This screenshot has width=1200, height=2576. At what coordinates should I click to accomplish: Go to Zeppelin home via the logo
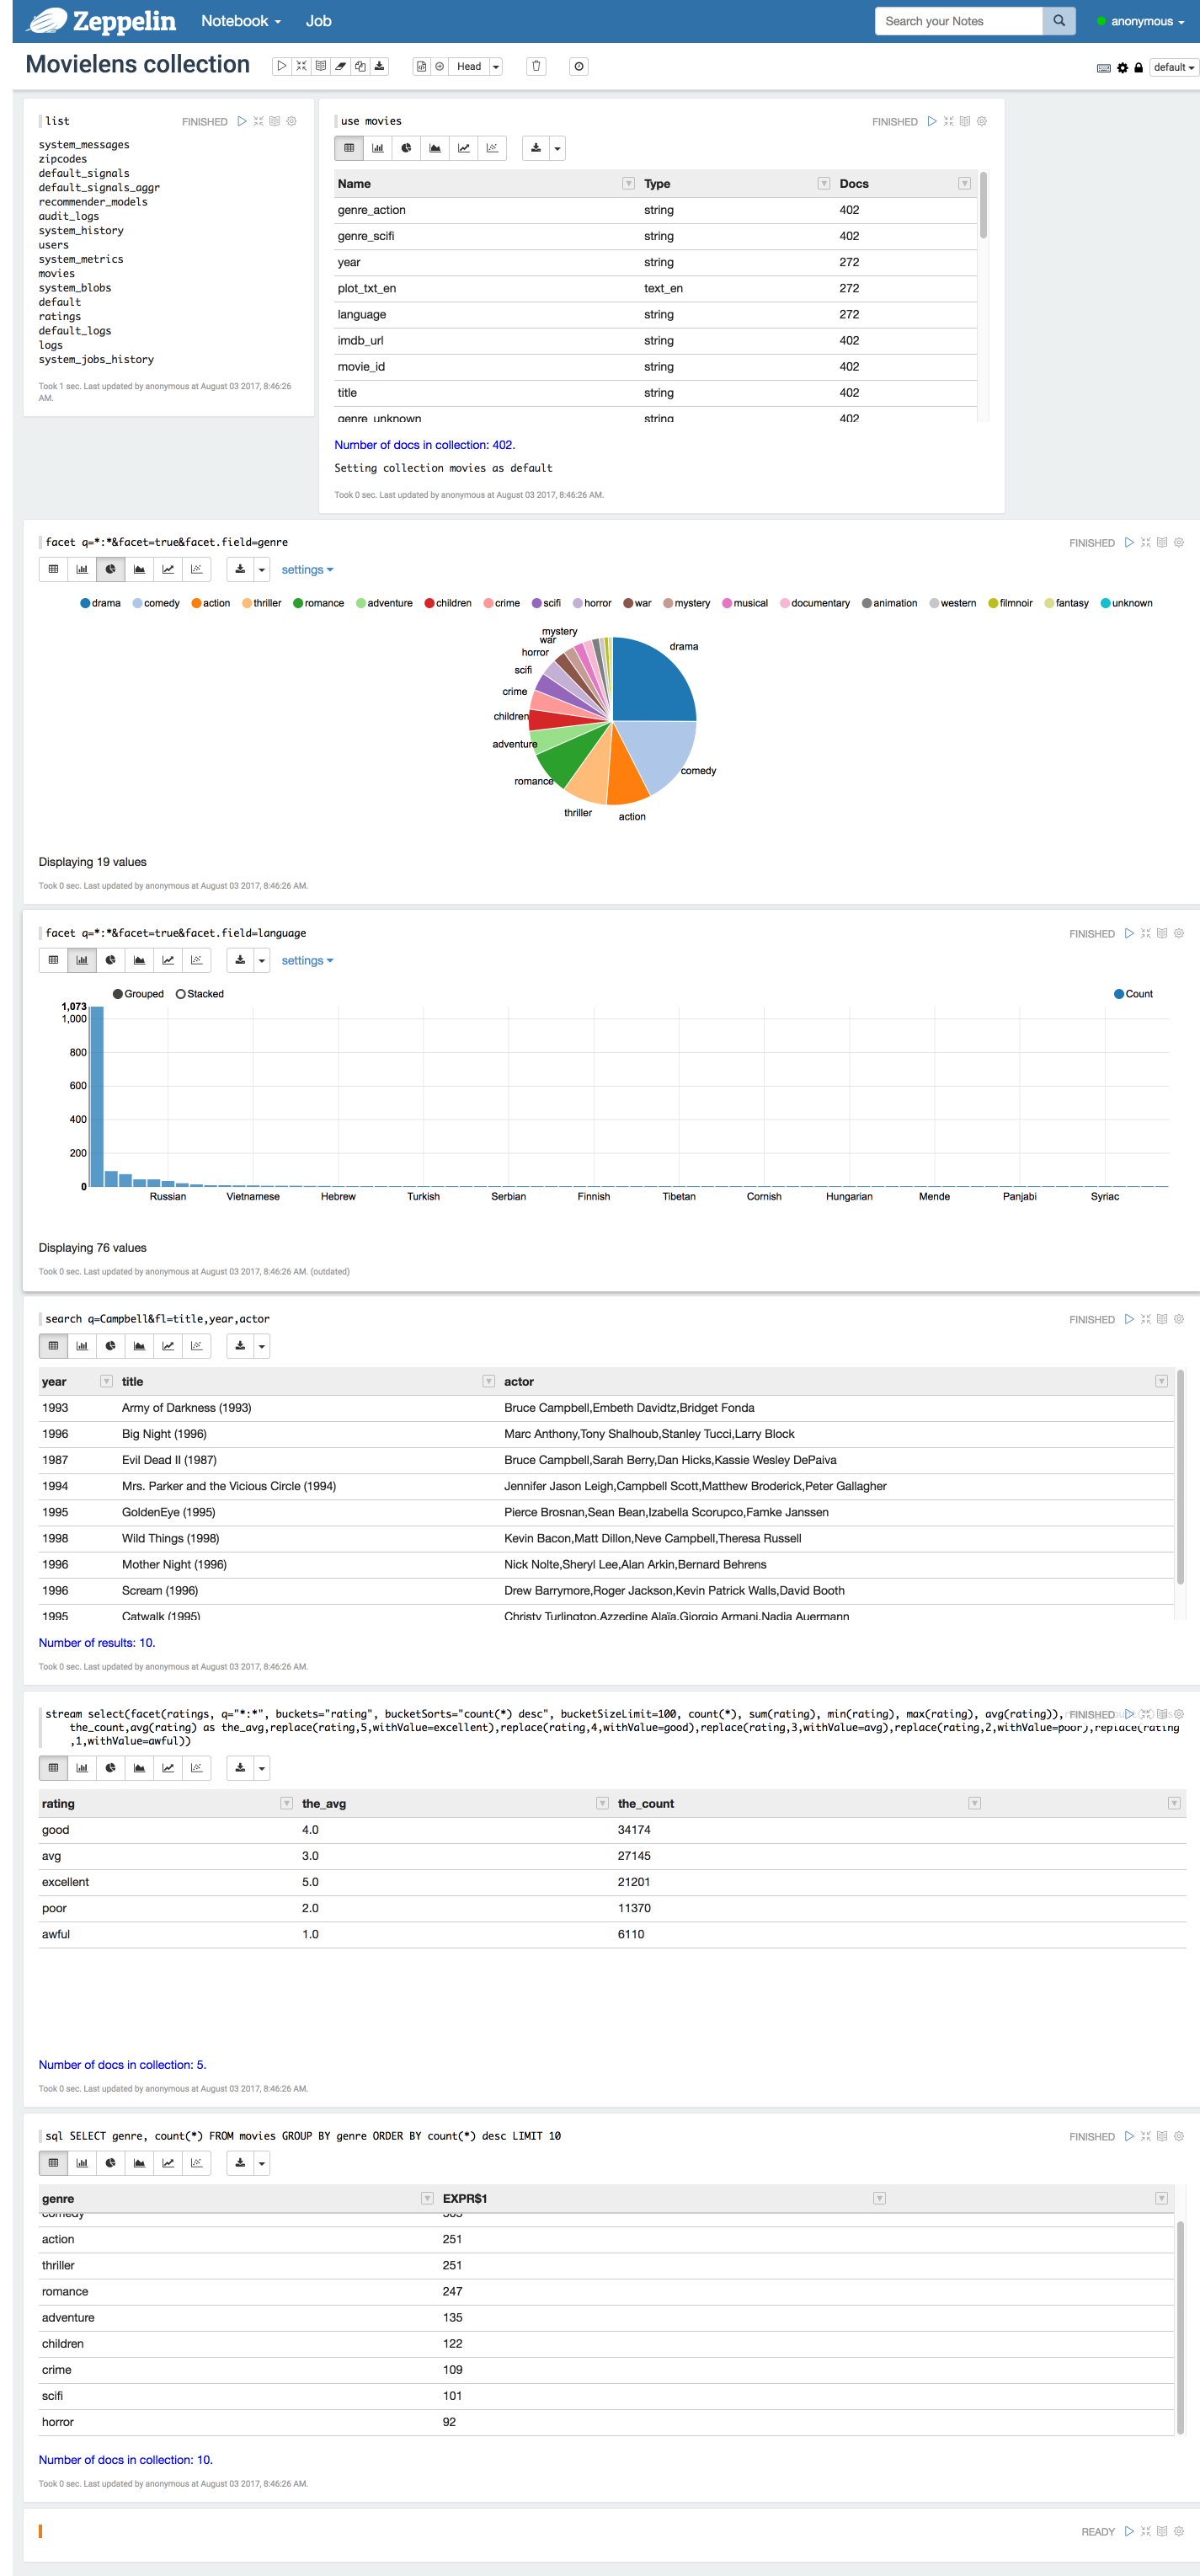101,21
